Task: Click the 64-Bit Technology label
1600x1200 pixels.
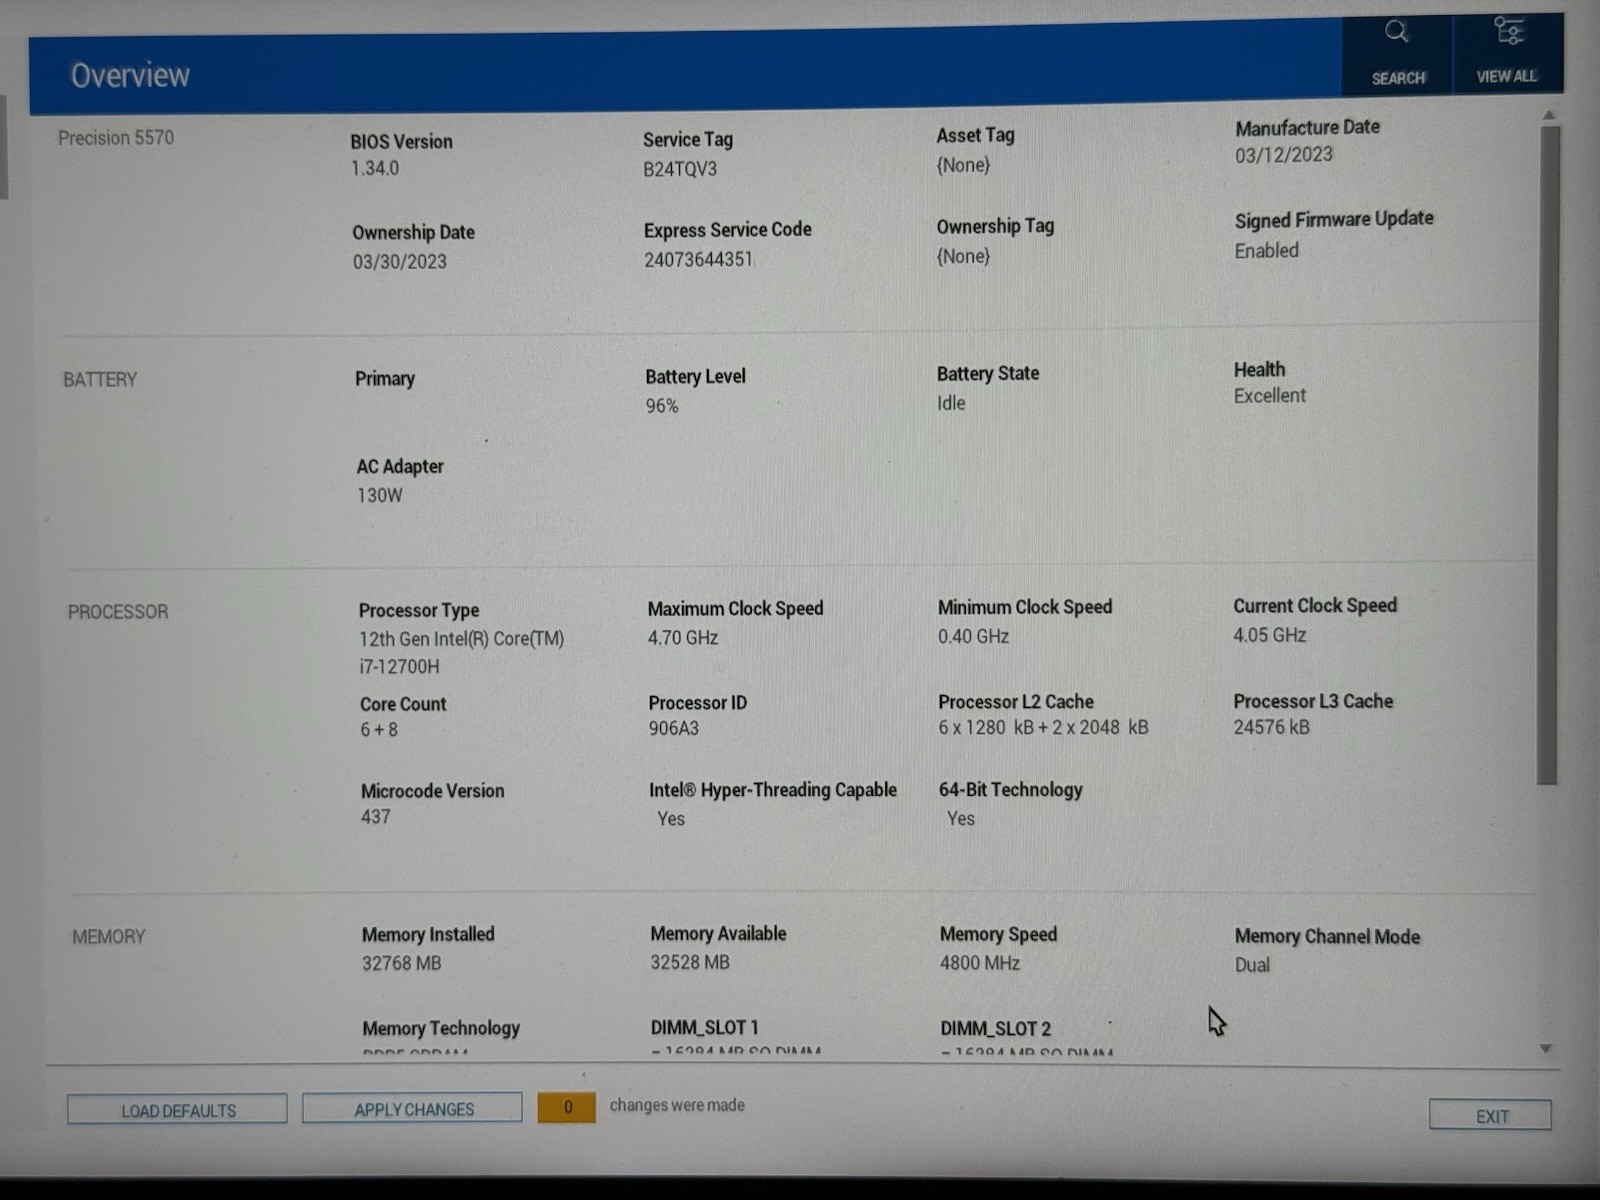Action: pos(1010,790)
